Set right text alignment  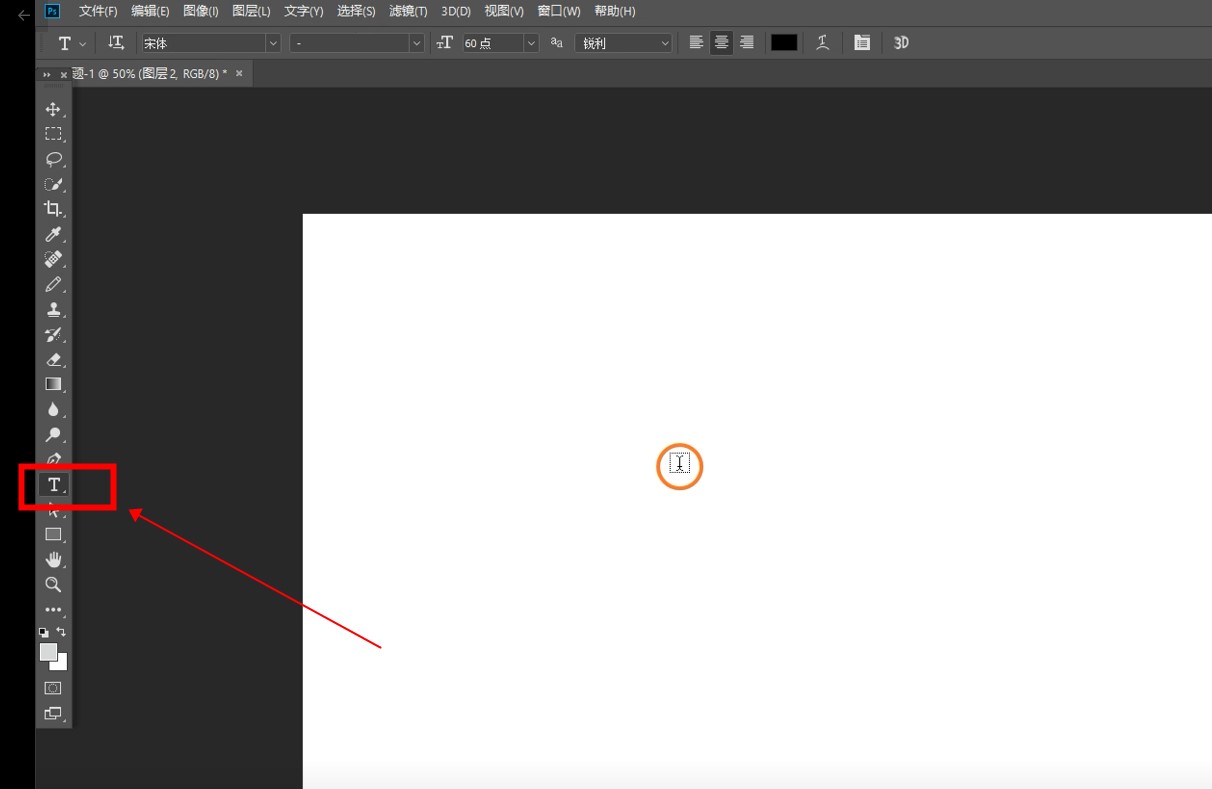pos(746,43)
